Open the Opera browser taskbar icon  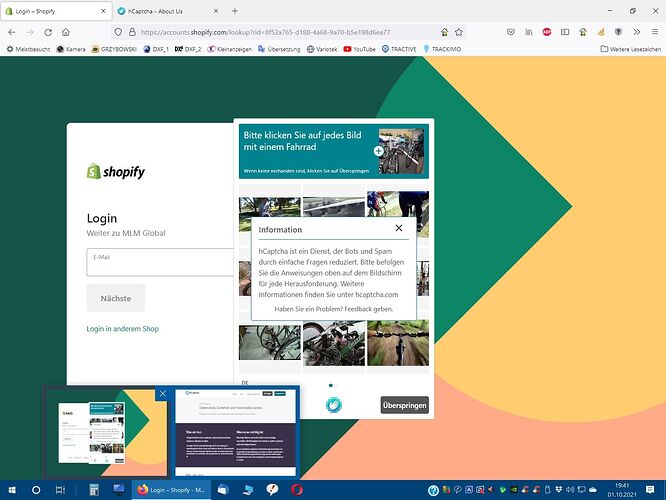pyautogui.click(x=297, y=490)
